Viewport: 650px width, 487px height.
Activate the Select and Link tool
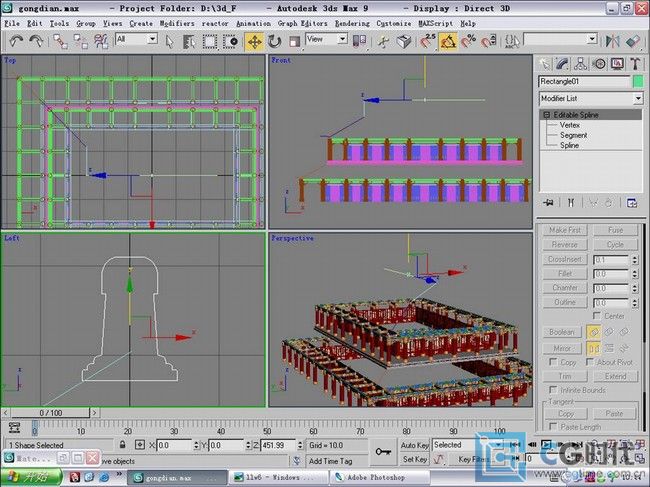click(x=61, y=41)
